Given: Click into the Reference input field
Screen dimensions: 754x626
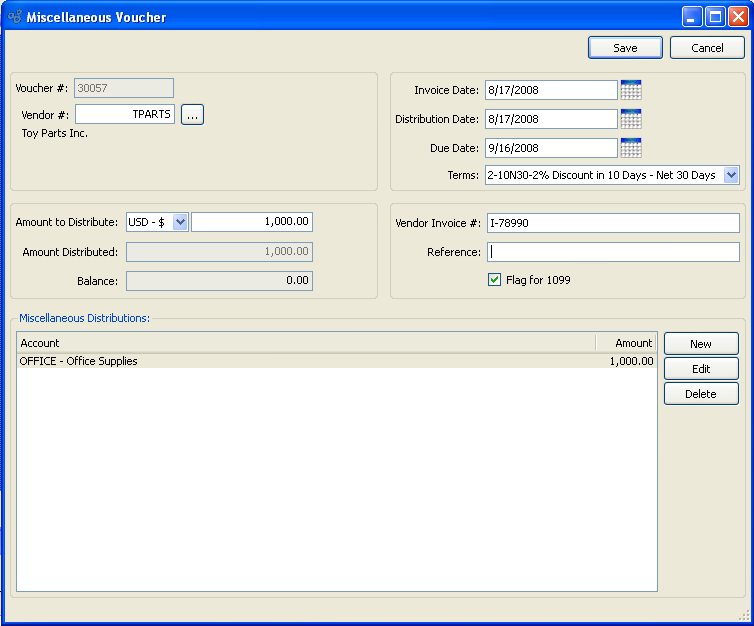Looking at the screenshot, I should [613, 252].
